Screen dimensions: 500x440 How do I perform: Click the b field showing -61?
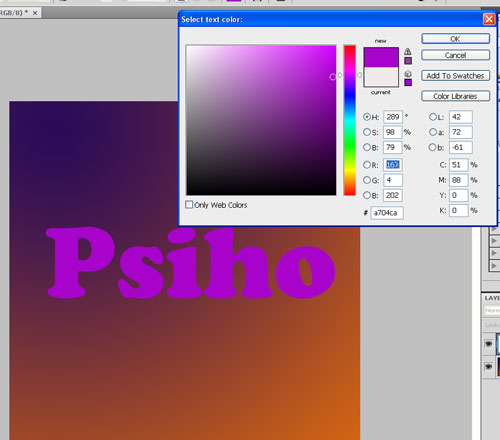pyautogui.click(x=461, y=147)
